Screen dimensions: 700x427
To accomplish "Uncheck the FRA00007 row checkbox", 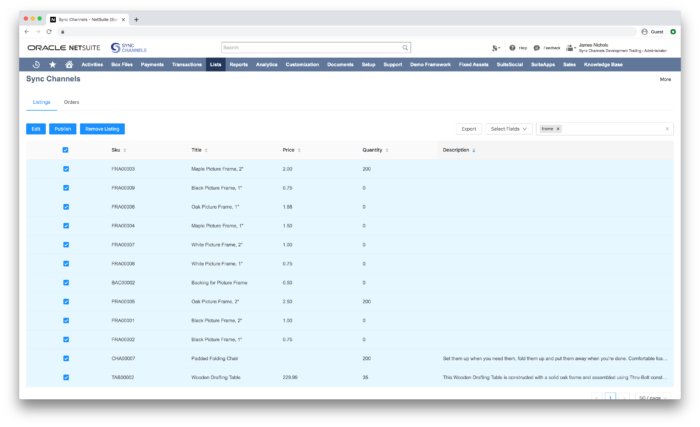I will [66, 245].
